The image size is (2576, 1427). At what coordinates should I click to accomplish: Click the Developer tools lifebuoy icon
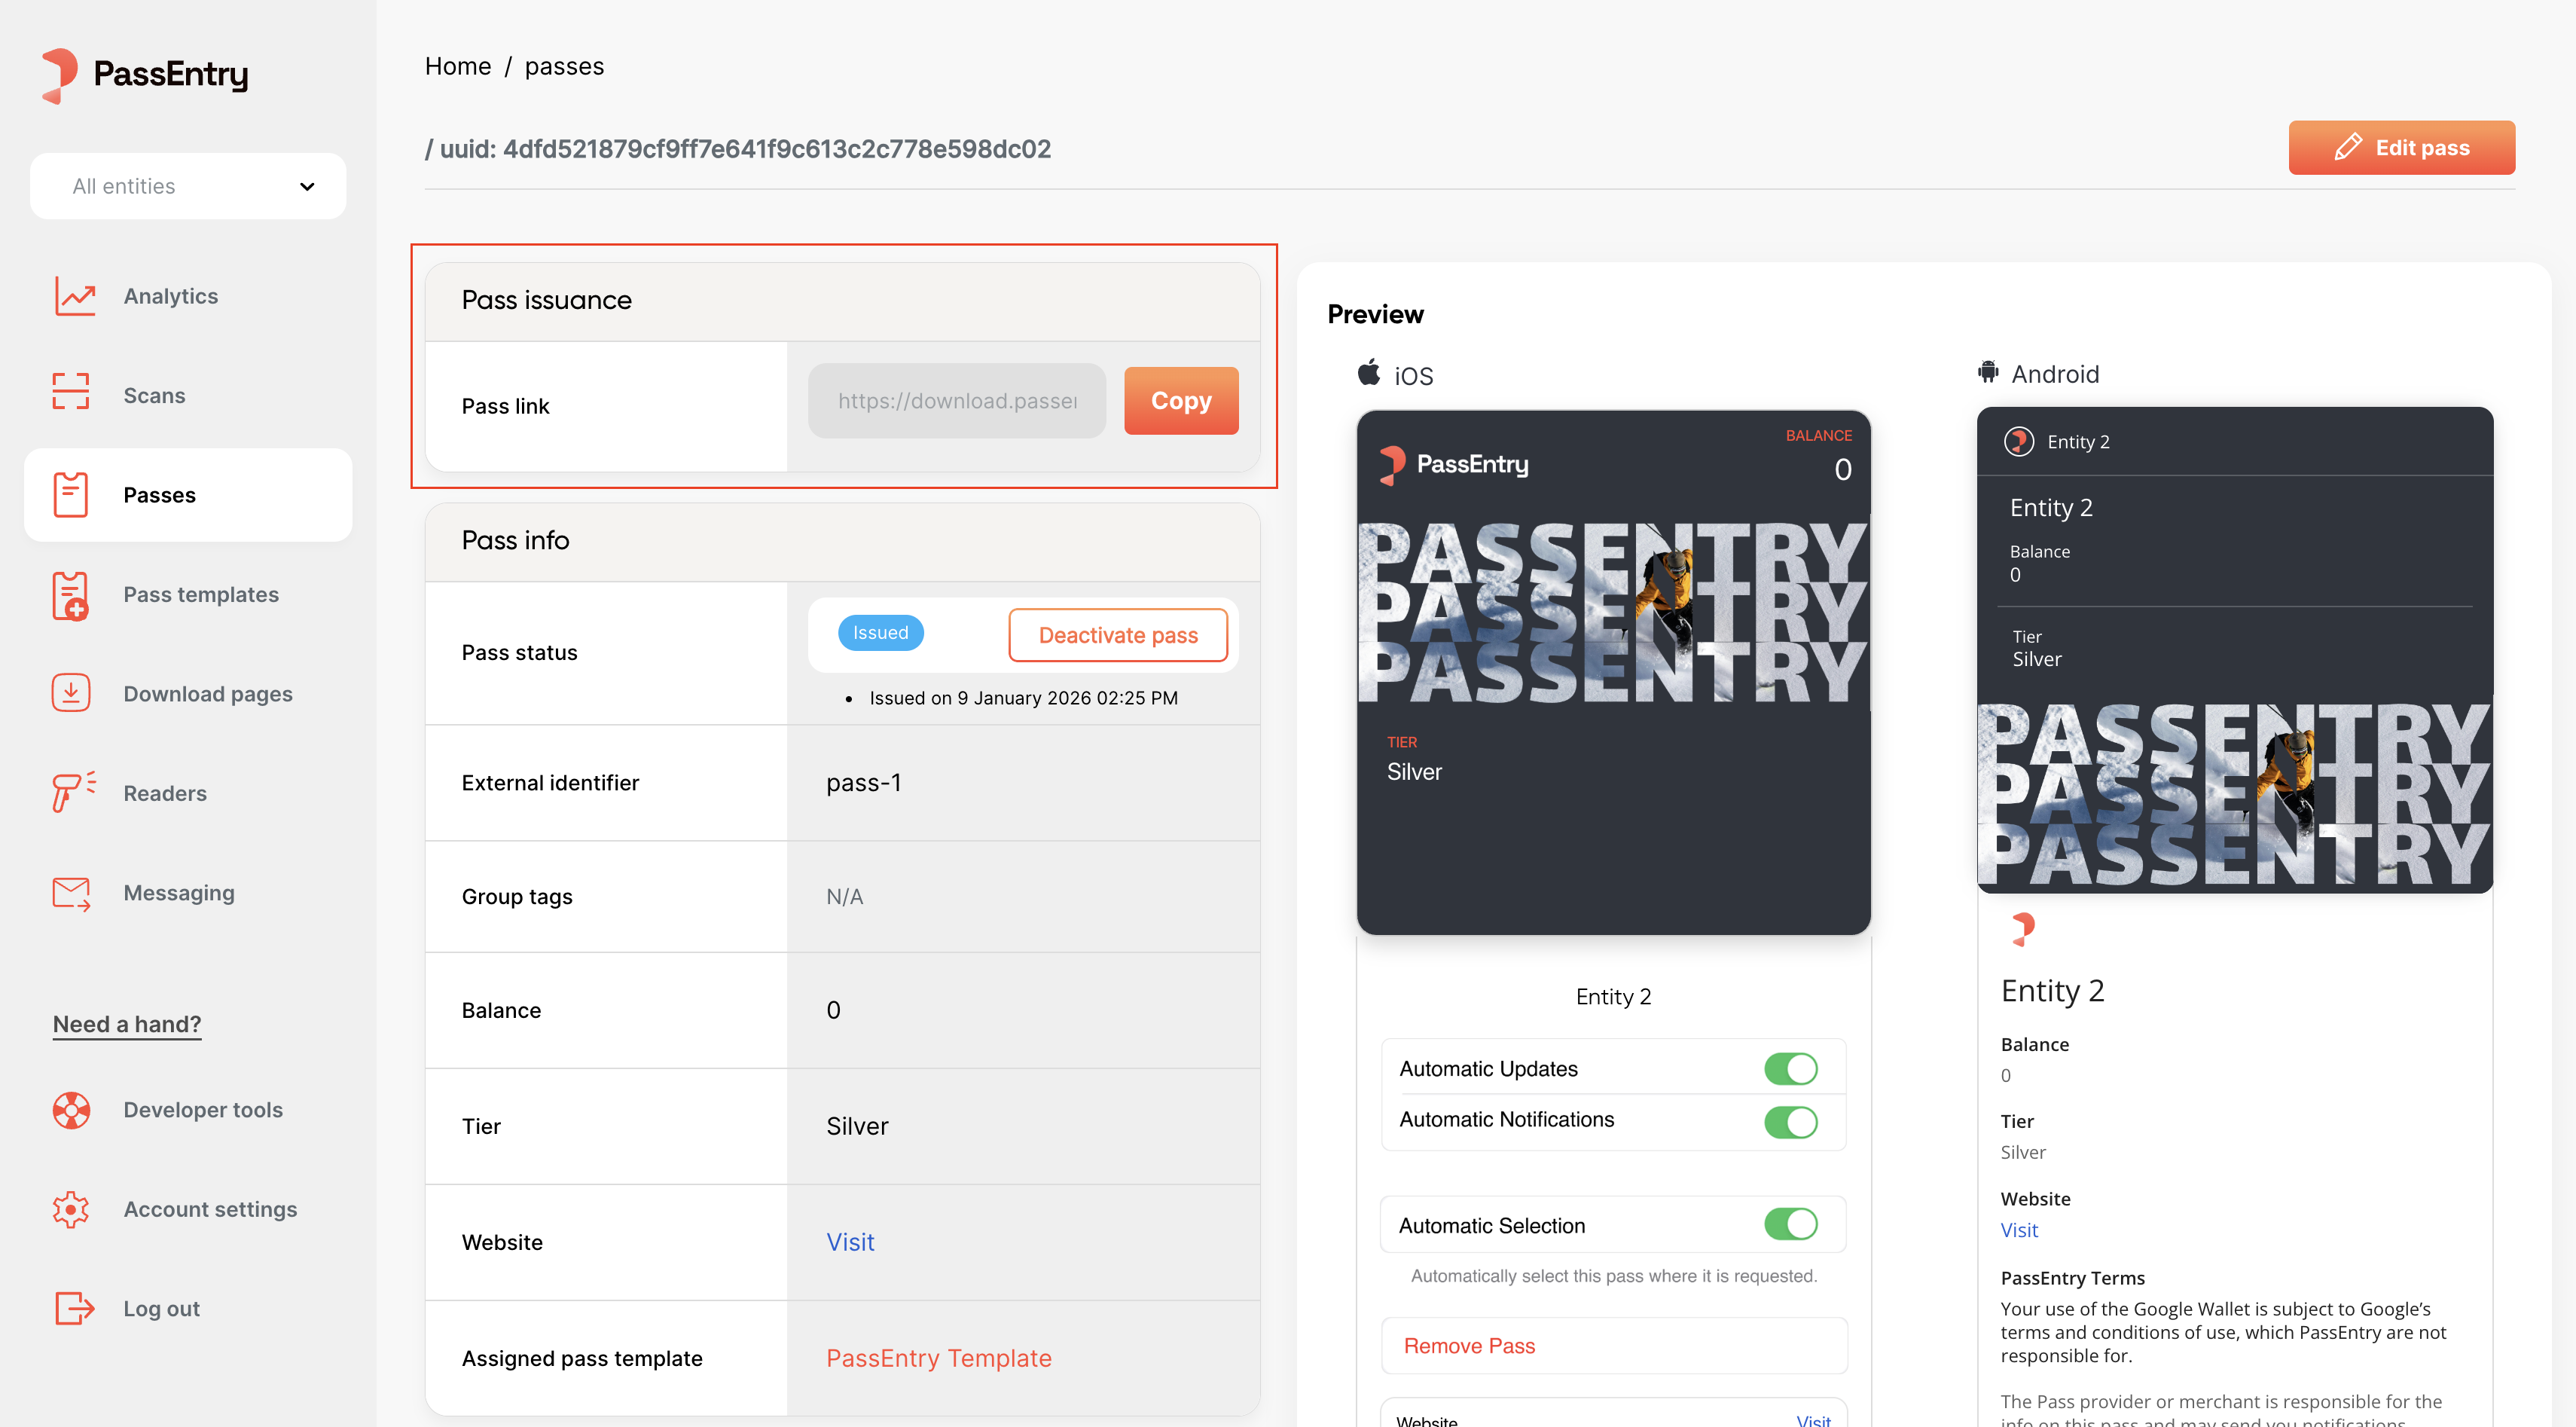point(71,1110)
